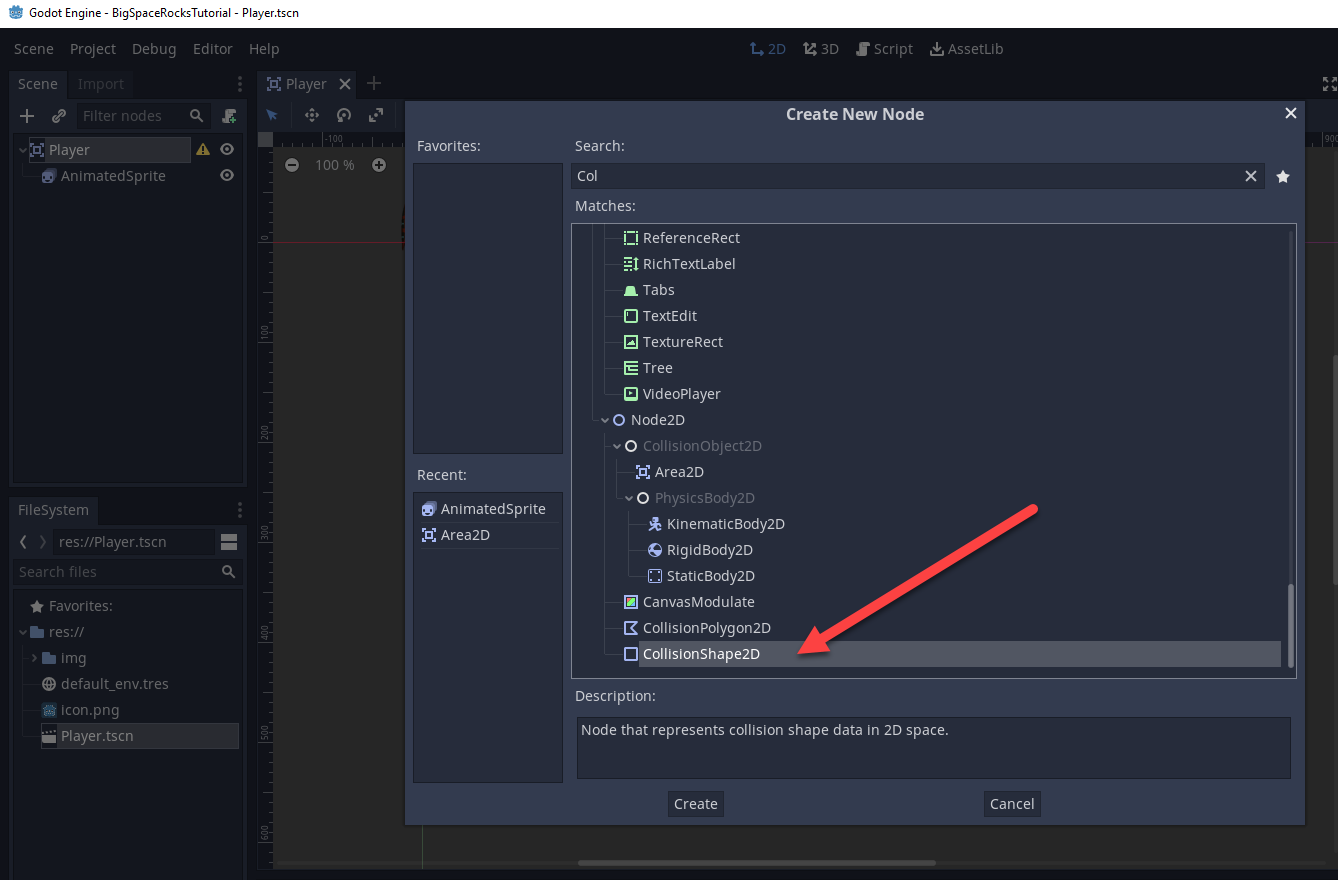Click the Player node warning icon
This screenshot has height=880, width=1338.
point(203,150)
